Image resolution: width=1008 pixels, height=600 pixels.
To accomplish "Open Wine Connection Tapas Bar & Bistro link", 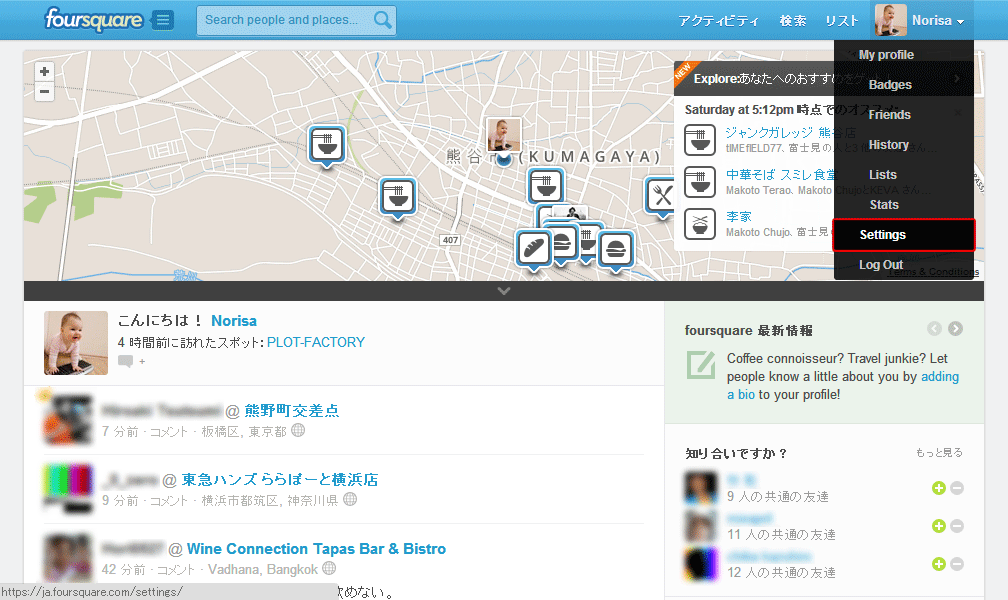I will [316, 549].
